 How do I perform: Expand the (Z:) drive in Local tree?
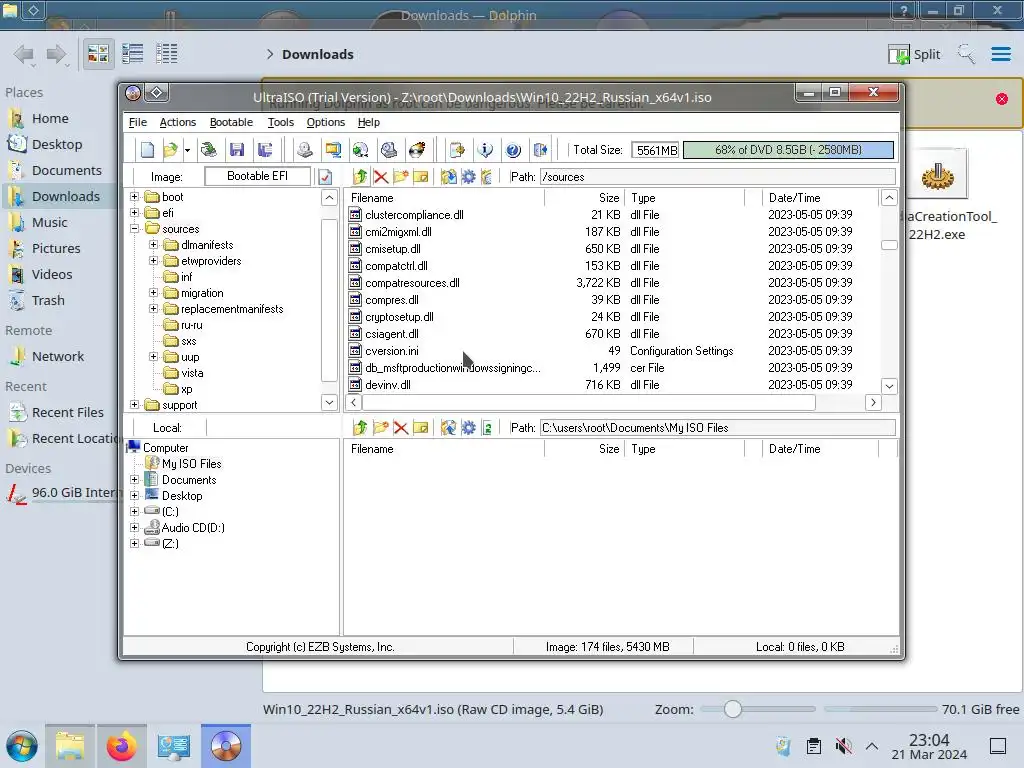click(135, 543)
